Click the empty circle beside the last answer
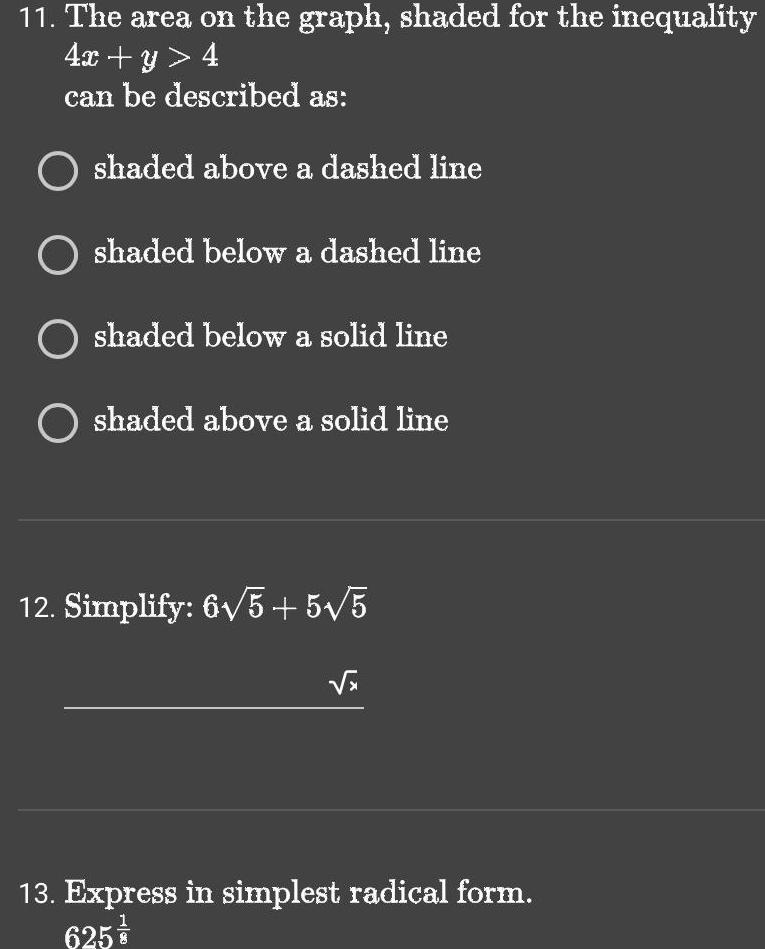 57,422
